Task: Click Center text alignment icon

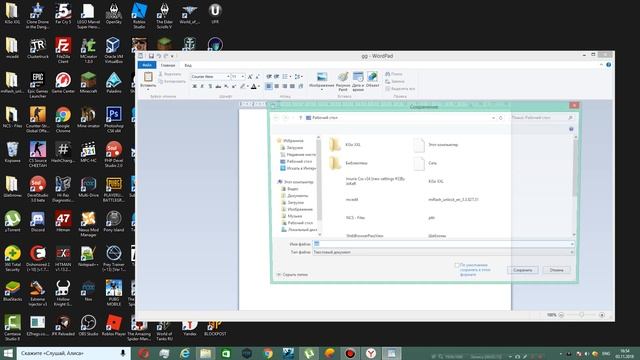Action: pos(277,86)
